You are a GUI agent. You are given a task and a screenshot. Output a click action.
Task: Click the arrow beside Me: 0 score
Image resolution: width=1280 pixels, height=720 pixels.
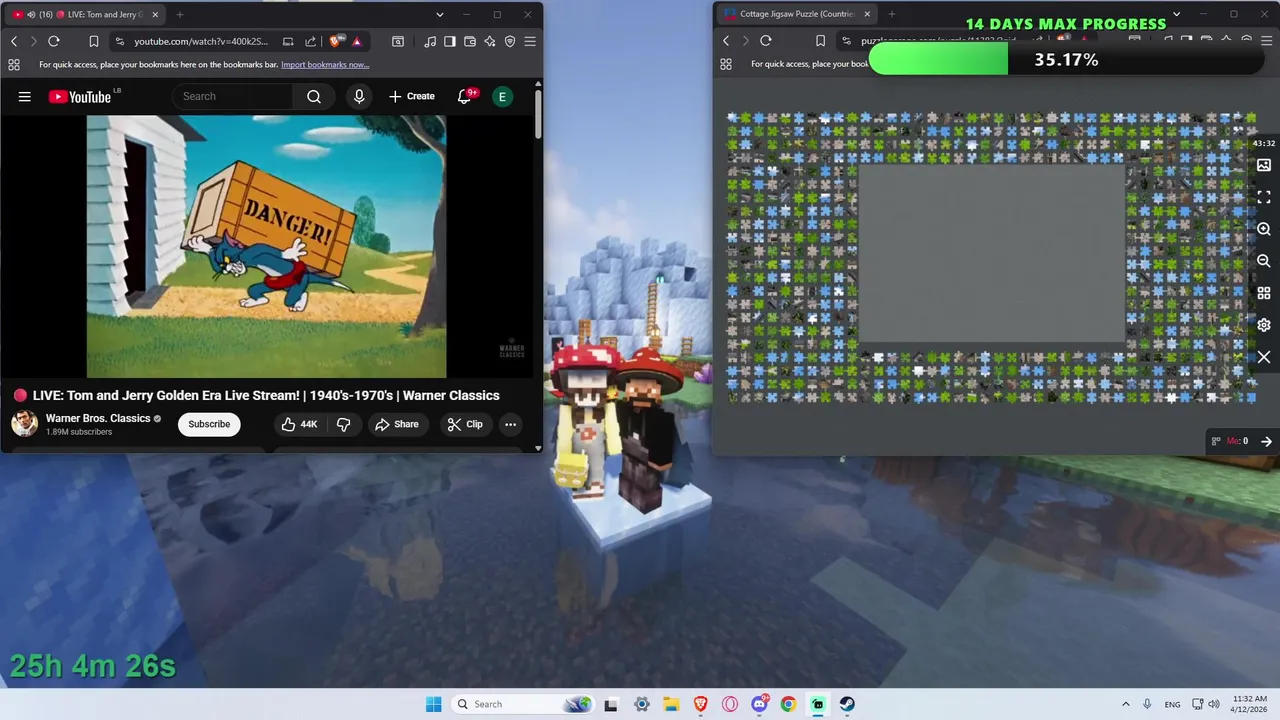[1266, 441]
